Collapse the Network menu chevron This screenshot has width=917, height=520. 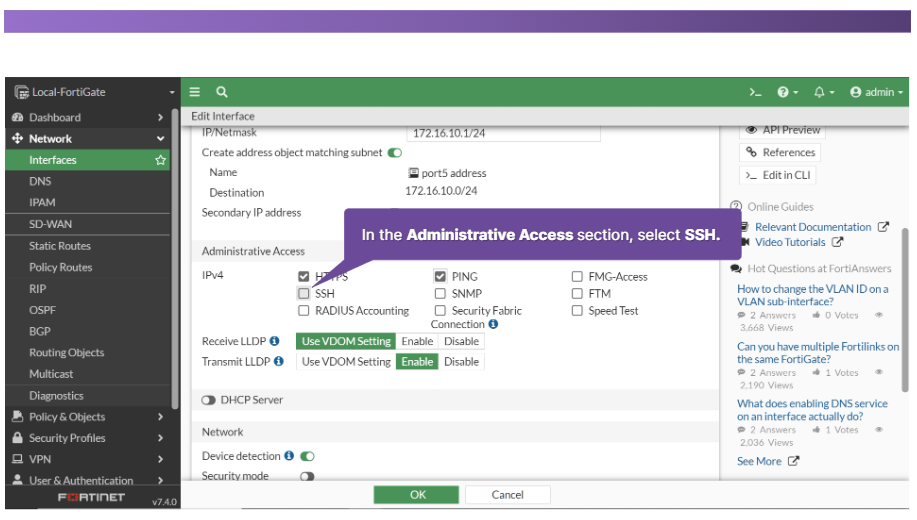point(160,139)
